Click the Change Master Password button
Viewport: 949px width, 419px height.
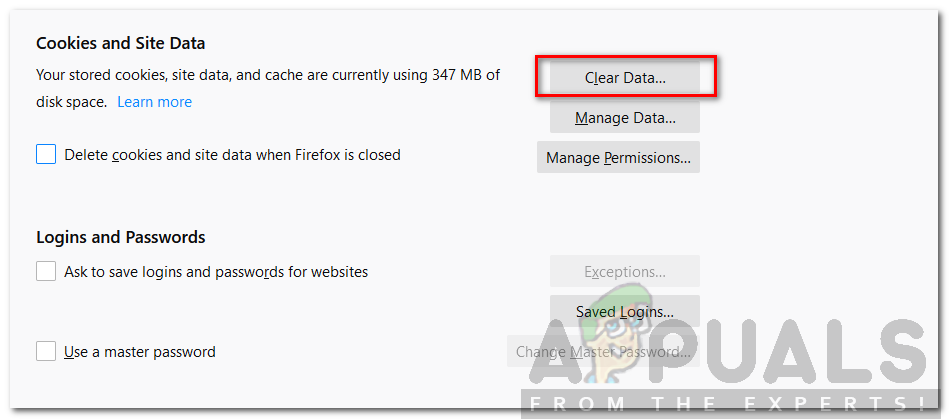point(603,351)
